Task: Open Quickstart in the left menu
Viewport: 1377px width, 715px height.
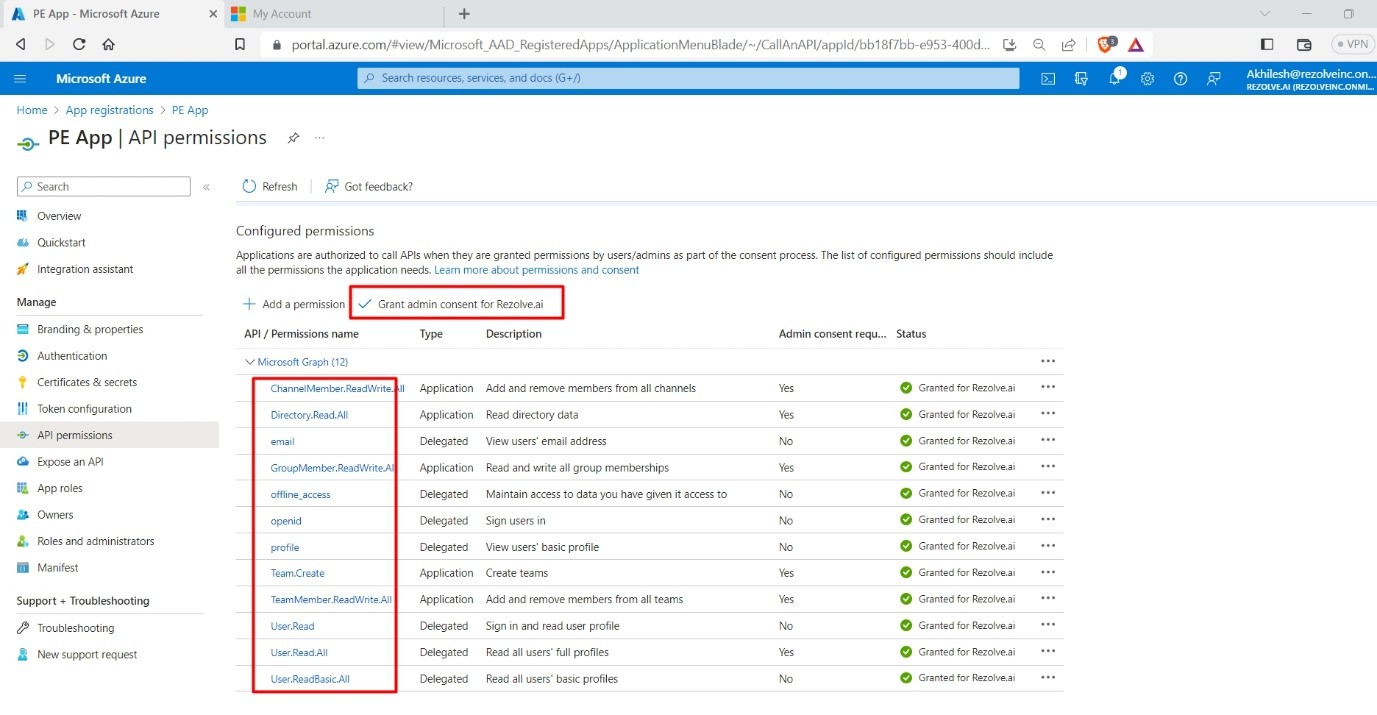Action: 61,243
